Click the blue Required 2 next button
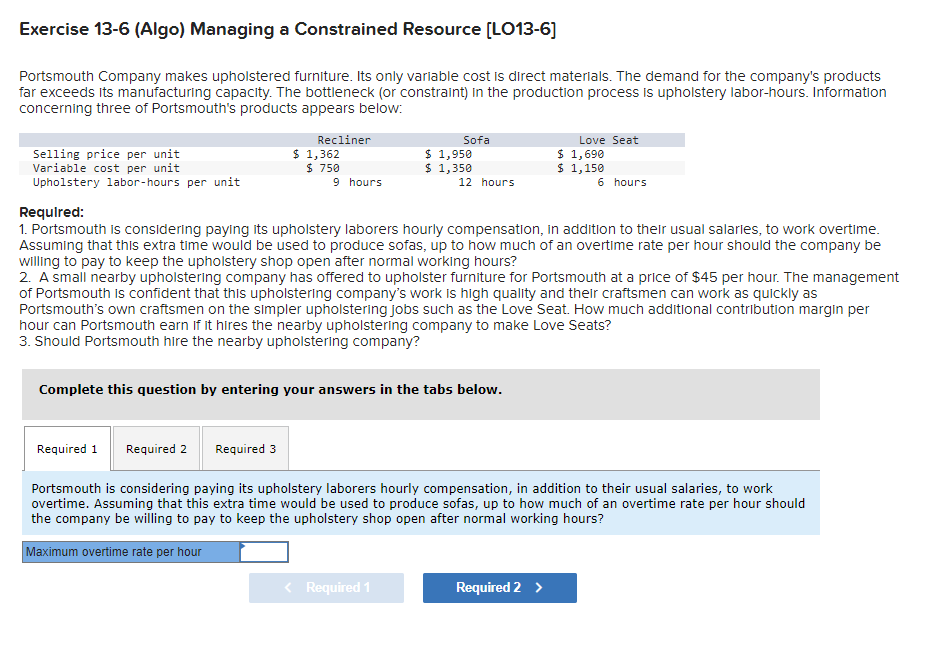The width and height of the screenshot is (952, 667). tap(500, 587)
